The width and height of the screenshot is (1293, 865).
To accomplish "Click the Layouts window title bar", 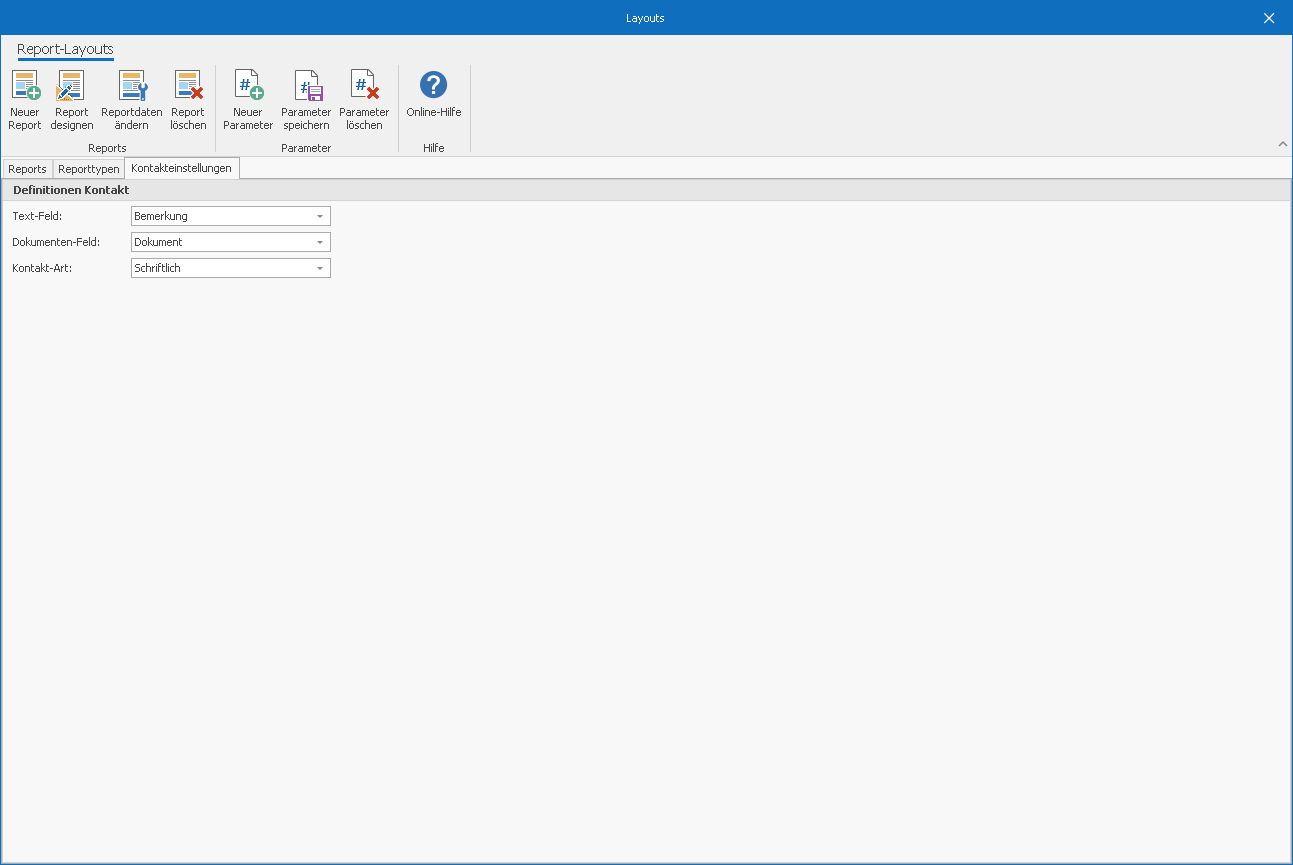I will (x=645, y=18).
